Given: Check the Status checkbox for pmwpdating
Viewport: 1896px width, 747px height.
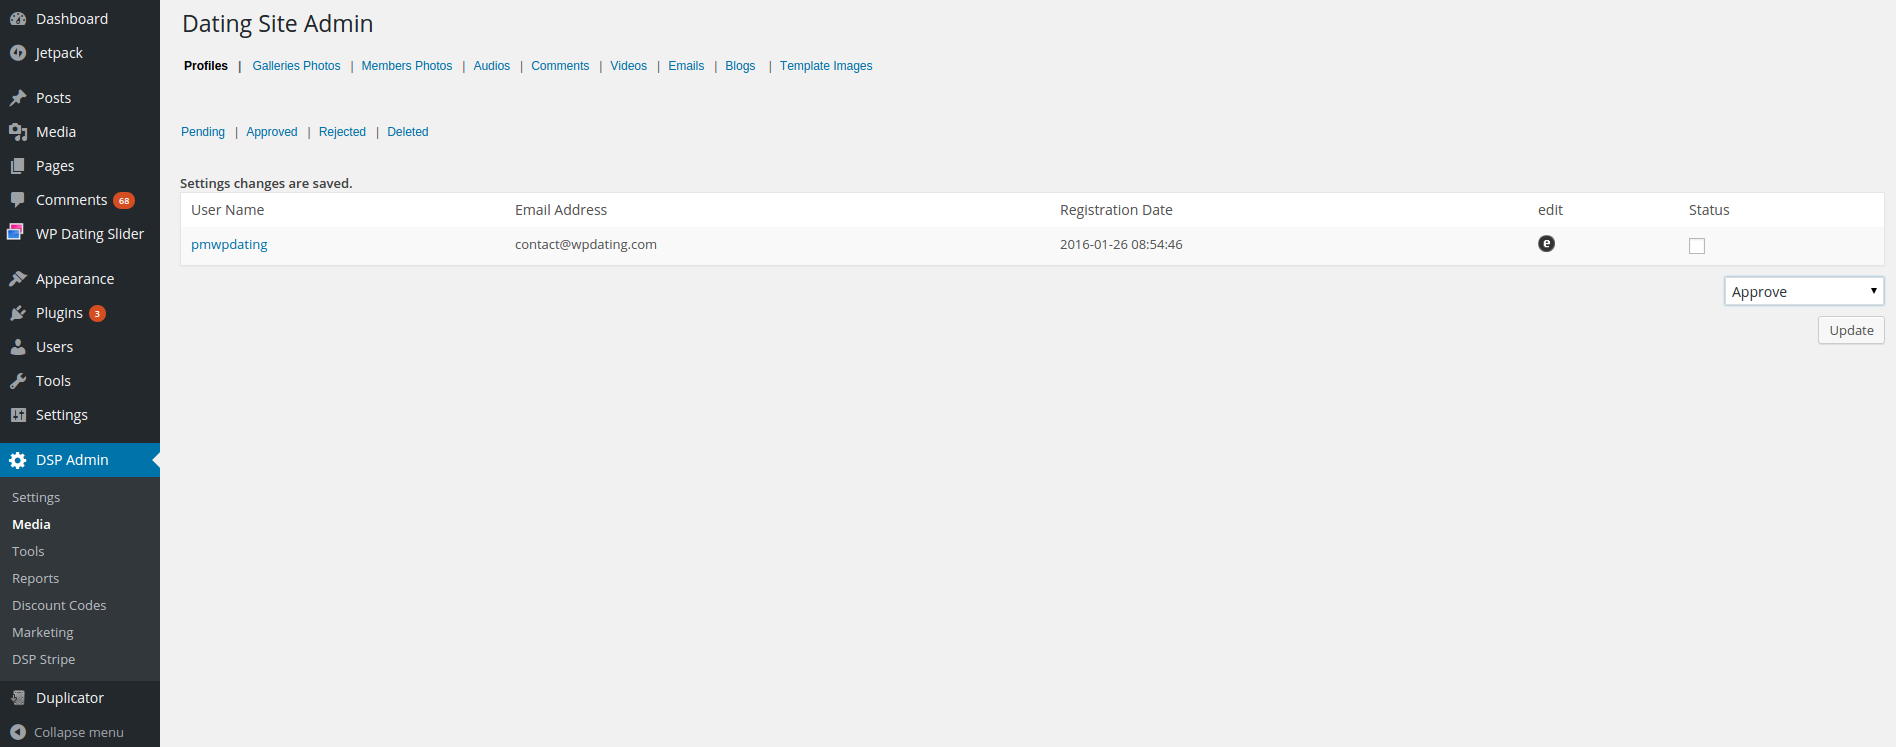Looking at the screenshot, I should (x=1697, y=246).
